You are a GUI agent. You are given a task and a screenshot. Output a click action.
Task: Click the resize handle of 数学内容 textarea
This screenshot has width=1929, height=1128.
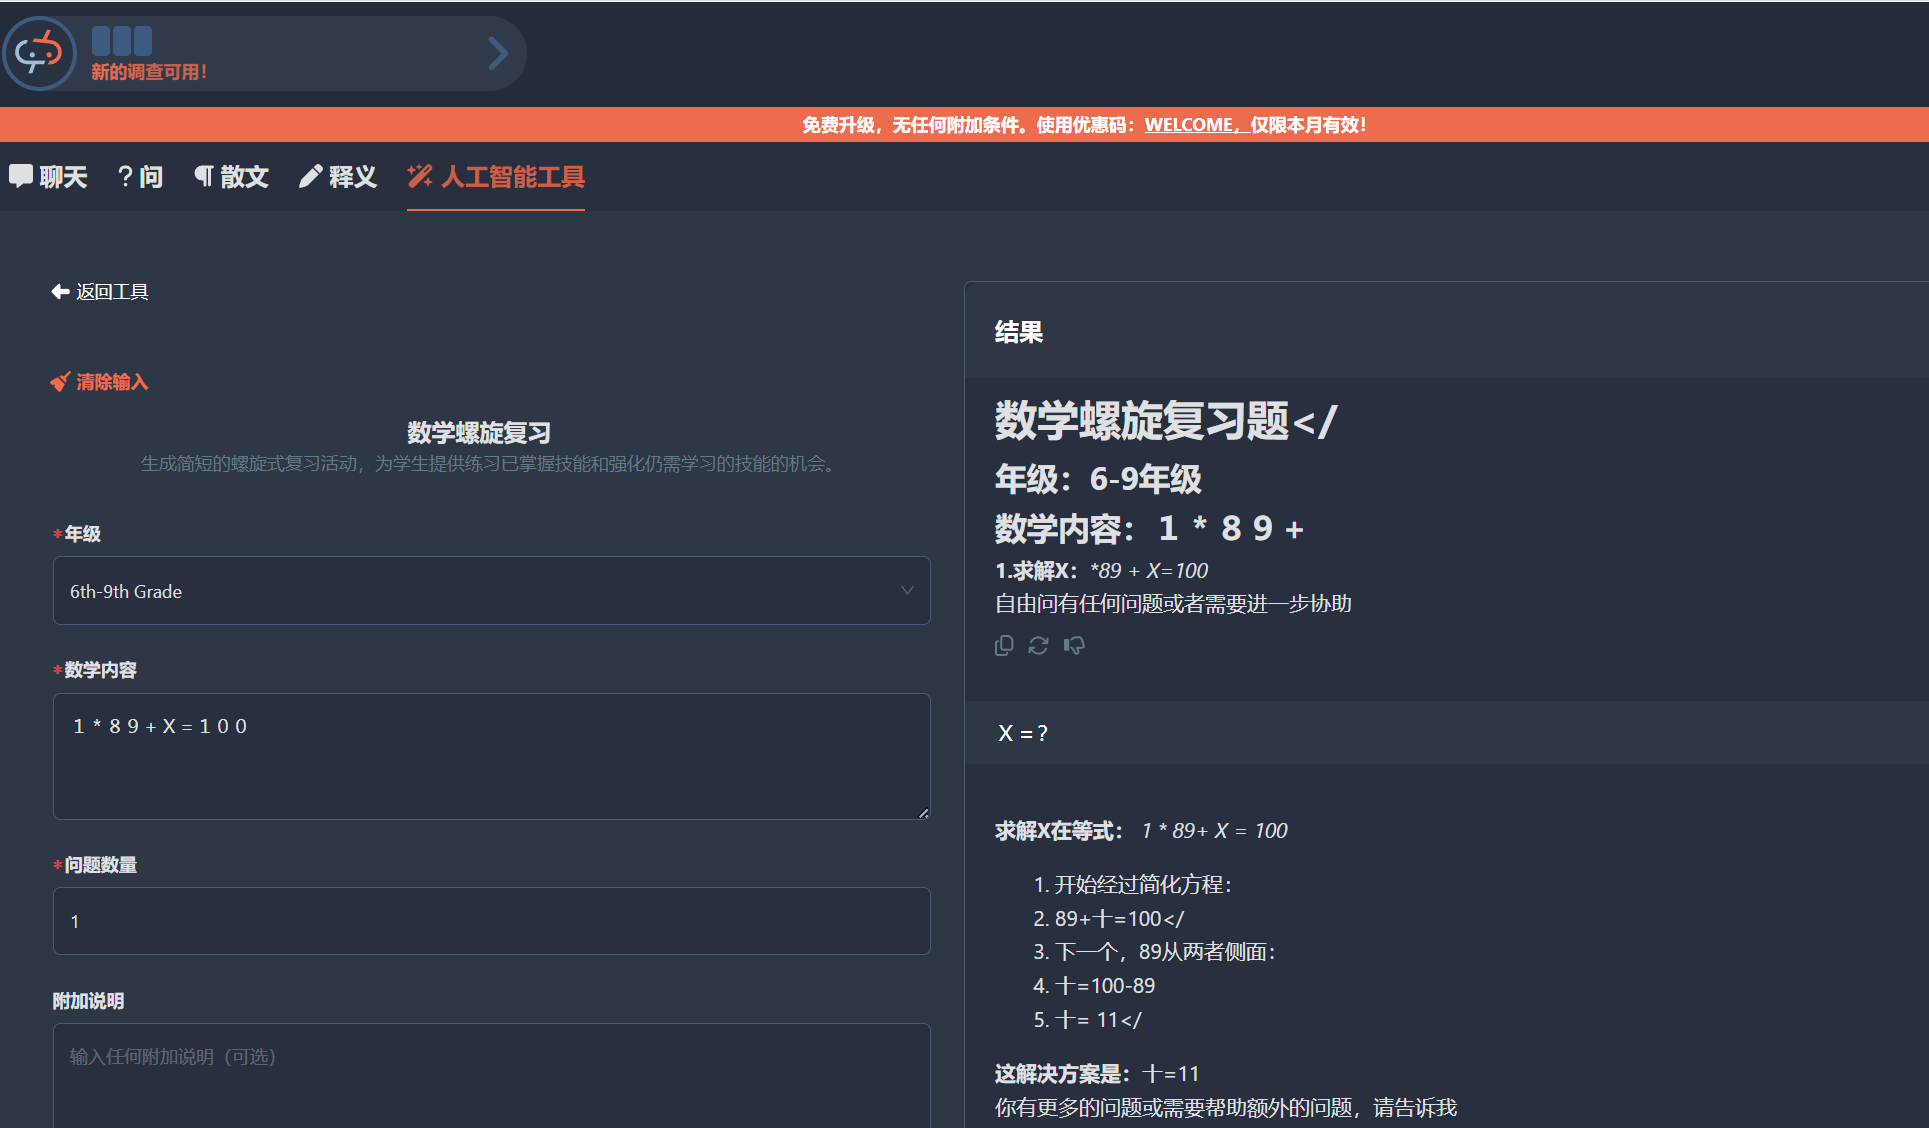(x=921, y=812)
